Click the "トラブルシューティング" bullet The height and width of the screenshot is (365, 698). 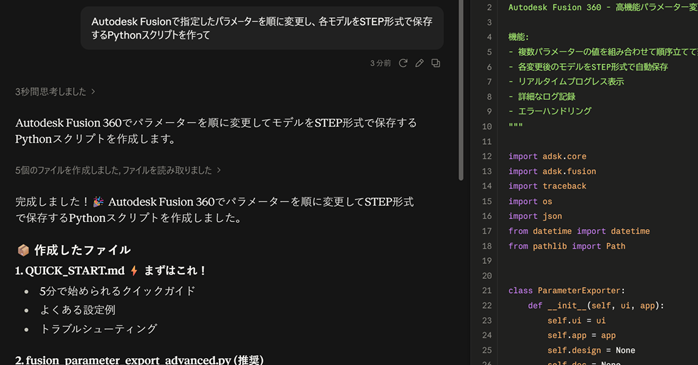98,329
